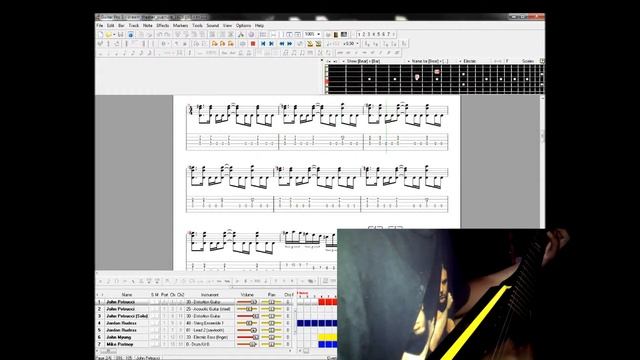
Task: Adjust pan slider for track 4
Action: click(271, 323)
